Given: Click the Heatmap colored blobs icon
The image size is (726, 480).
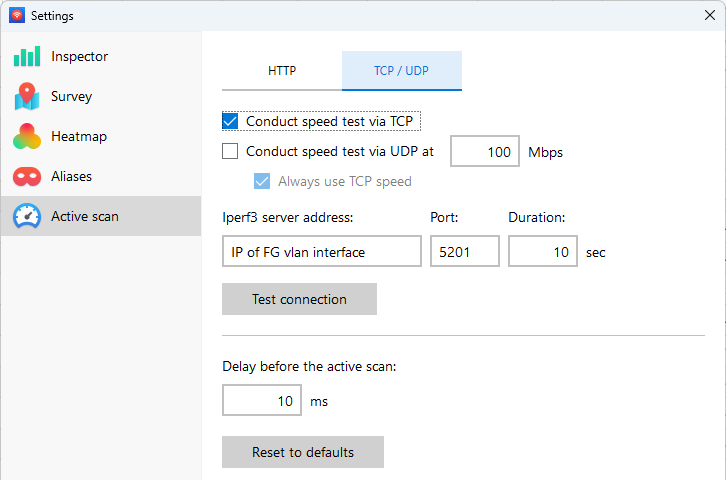Looking at the screenshot, I should click(27, 136).
